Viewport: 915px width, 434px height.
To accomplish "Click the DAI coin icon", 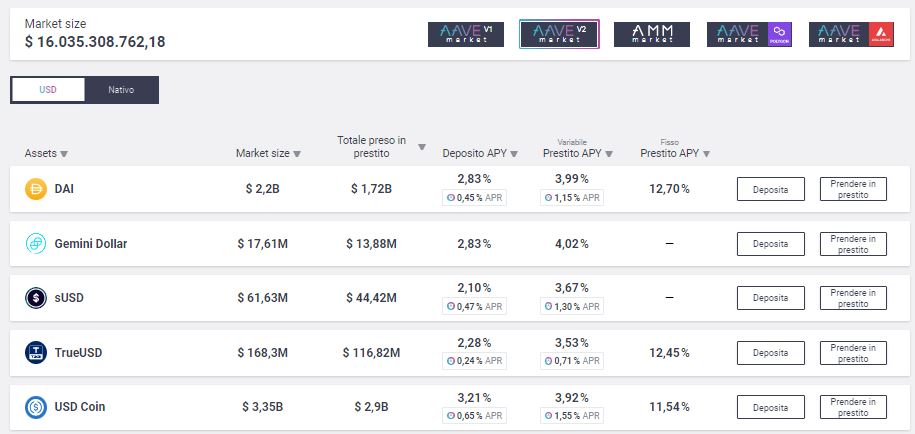I will coord(36,189).
